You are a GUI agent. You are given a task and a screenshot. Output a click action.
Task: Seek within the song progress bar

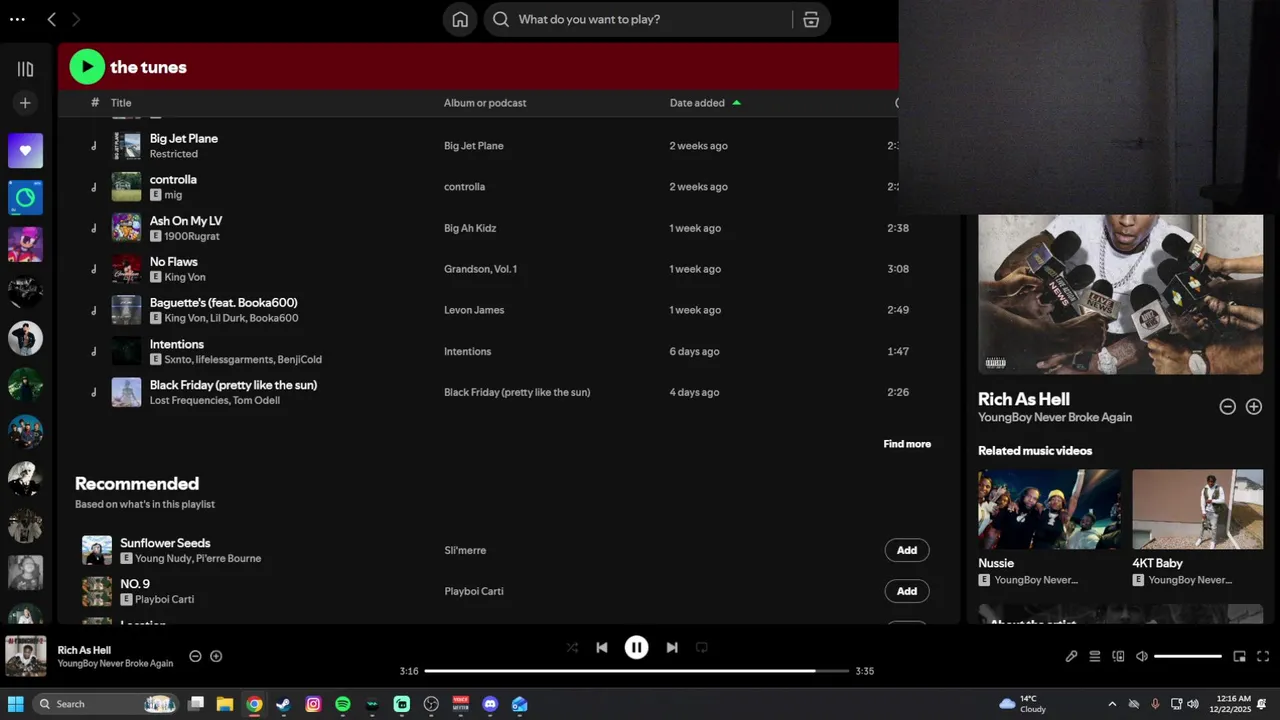637,671
